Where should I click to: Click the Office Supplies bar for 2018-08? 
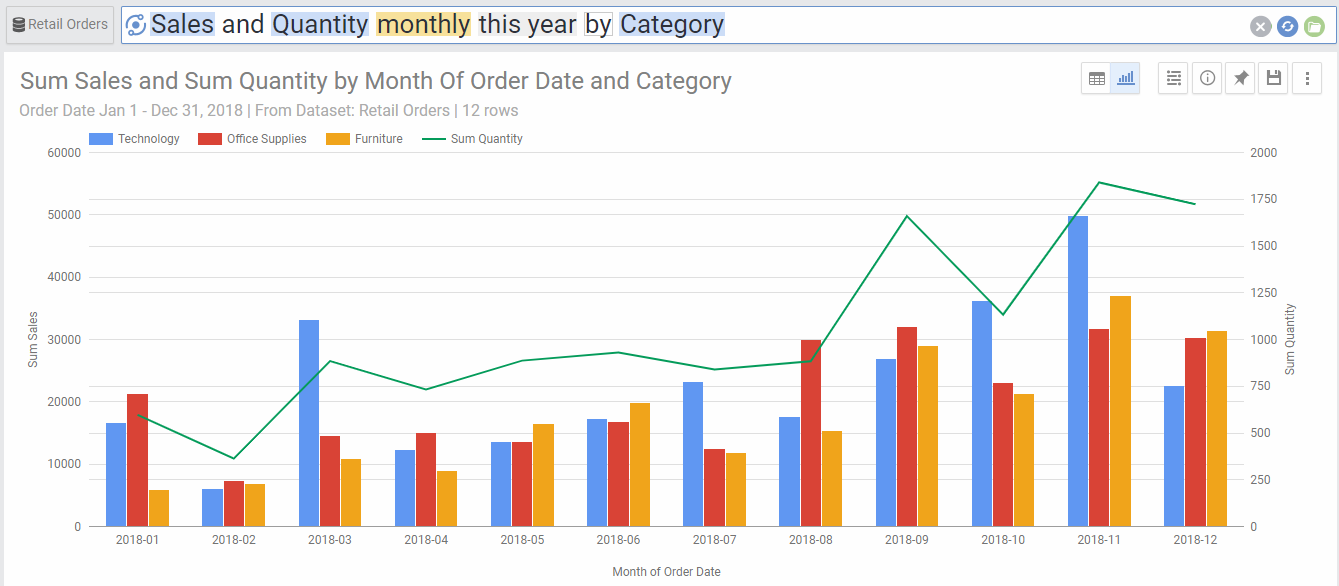811,433
